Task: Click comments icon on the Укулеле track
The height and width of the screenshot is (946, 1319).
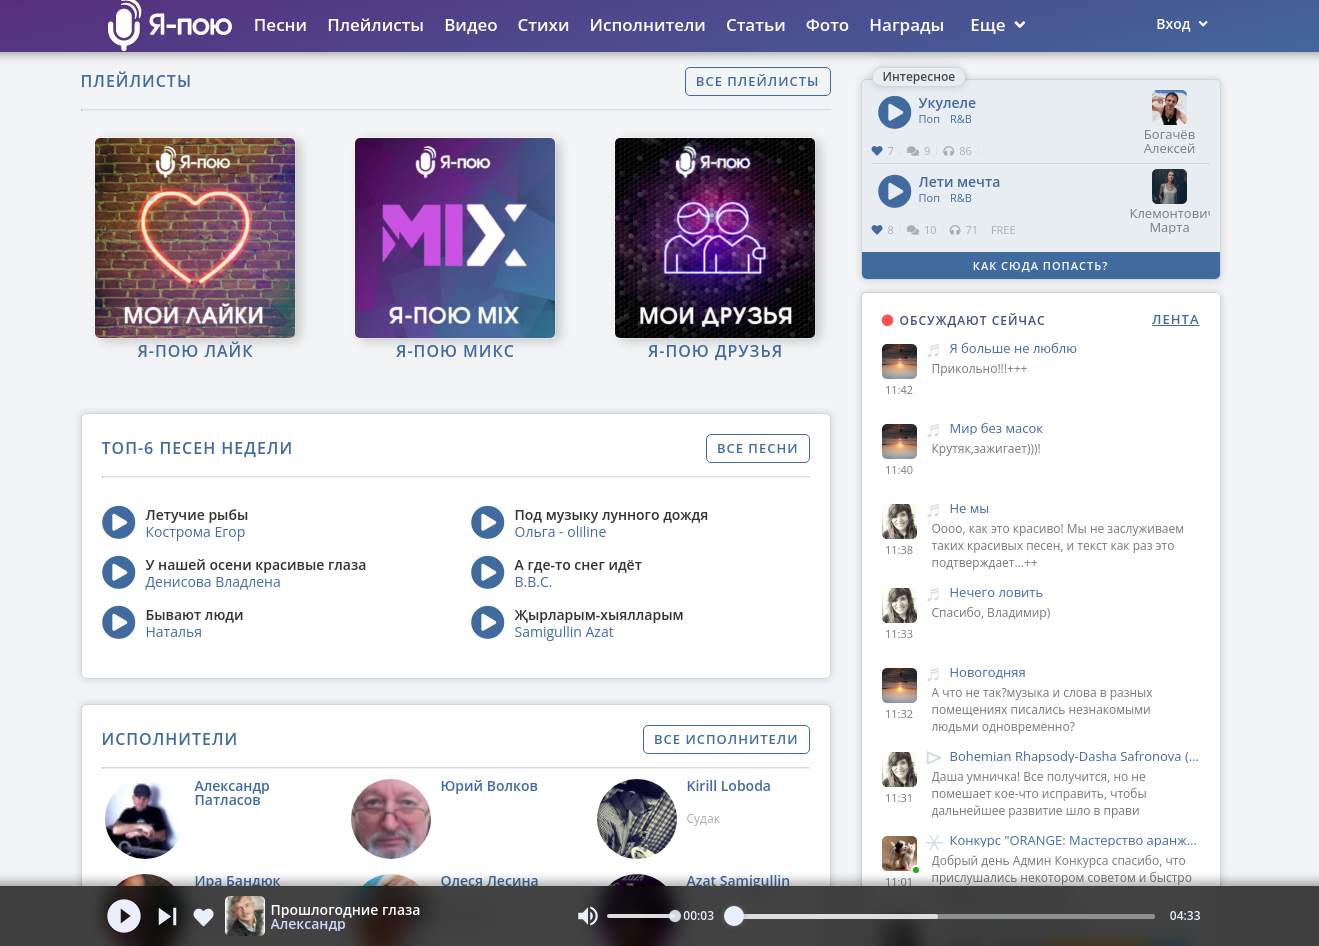Action: click(913, 151)
